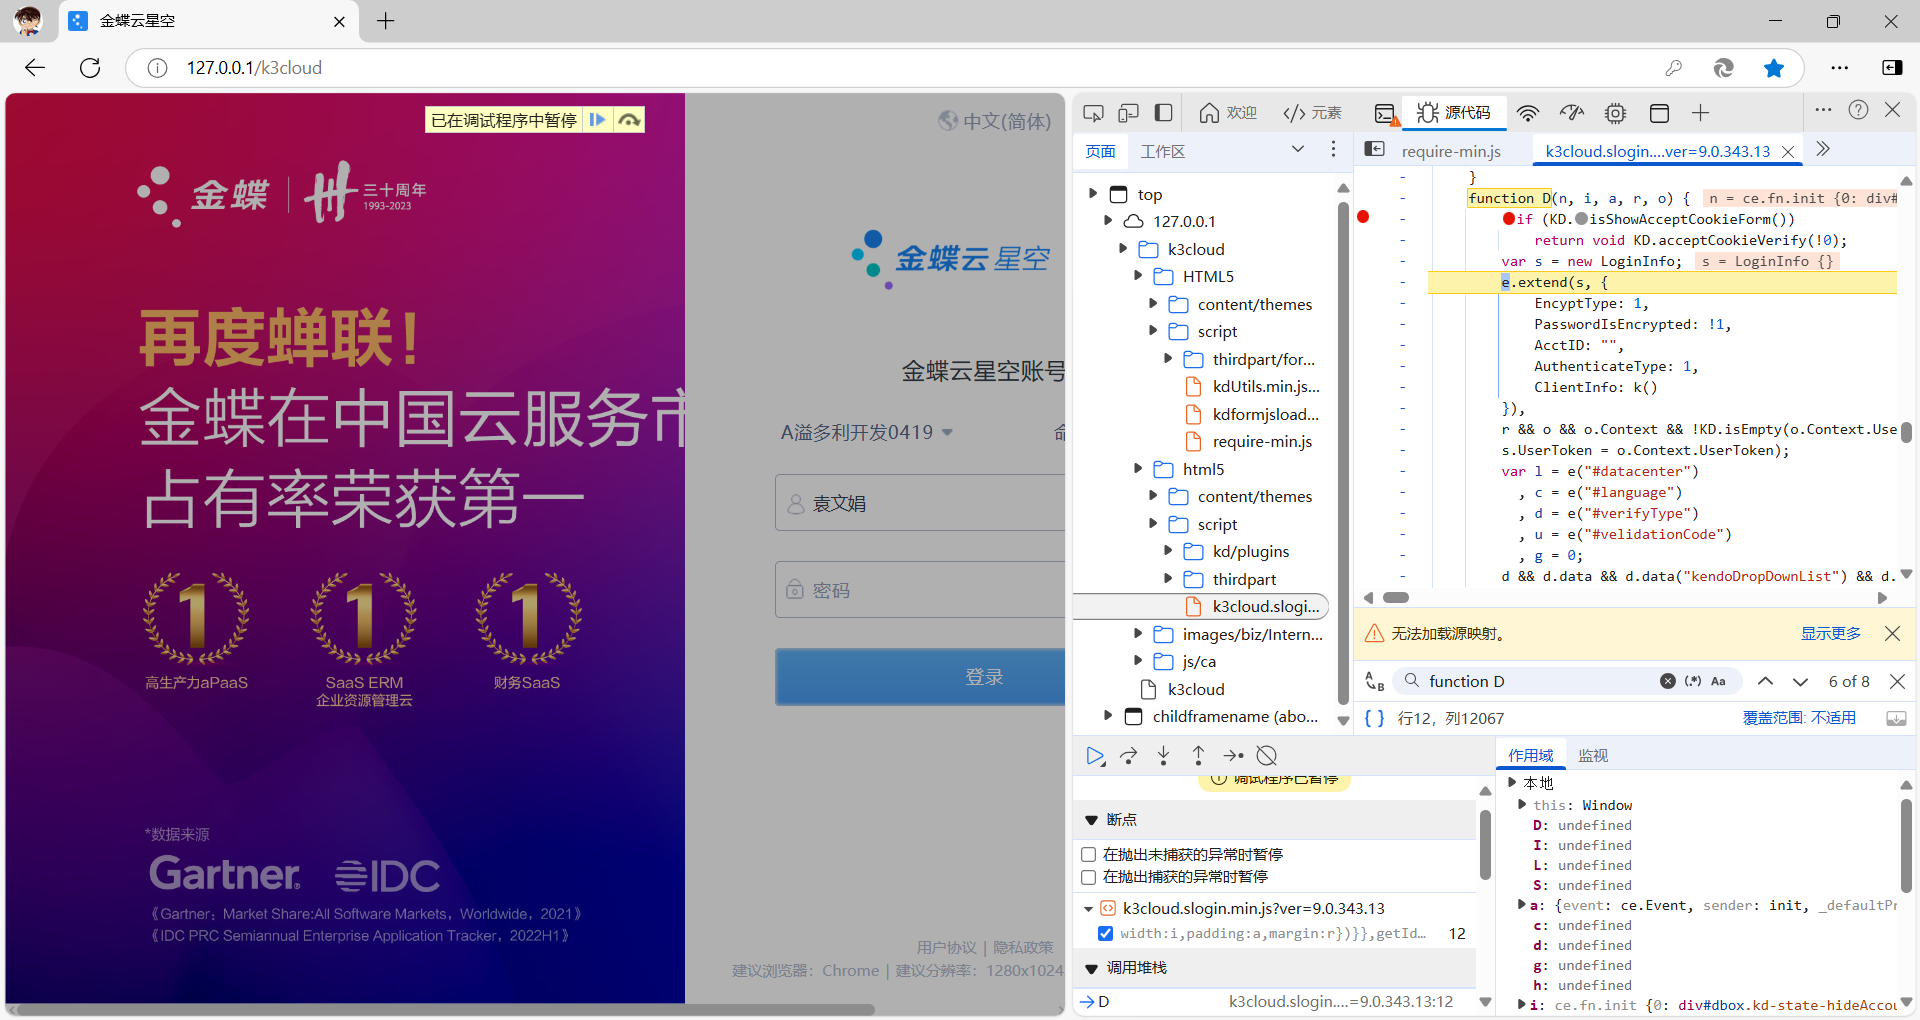Open data center dropdown A溢多利开发0419

click(x=867, y=432)
